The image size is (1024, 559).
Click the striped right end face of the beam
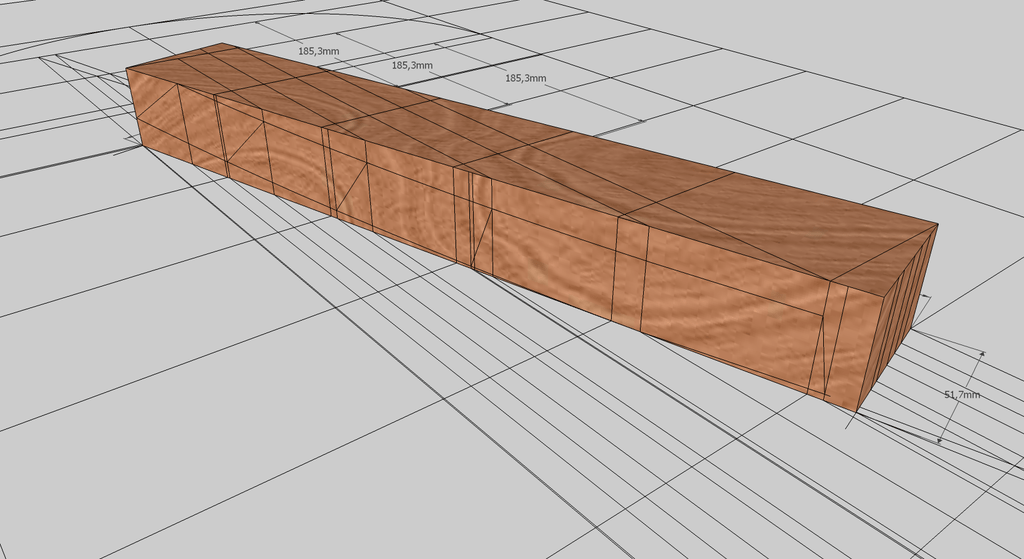(898, 320)
